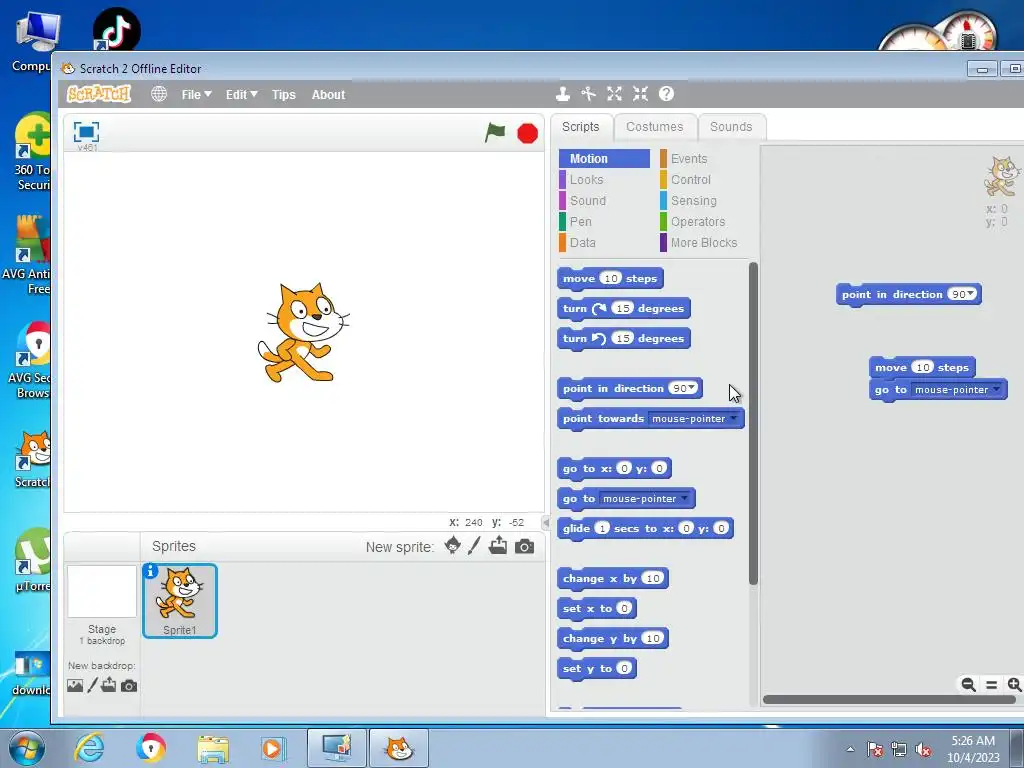Launch Internet Explorer from the taskbar

(x=89, y=748)
